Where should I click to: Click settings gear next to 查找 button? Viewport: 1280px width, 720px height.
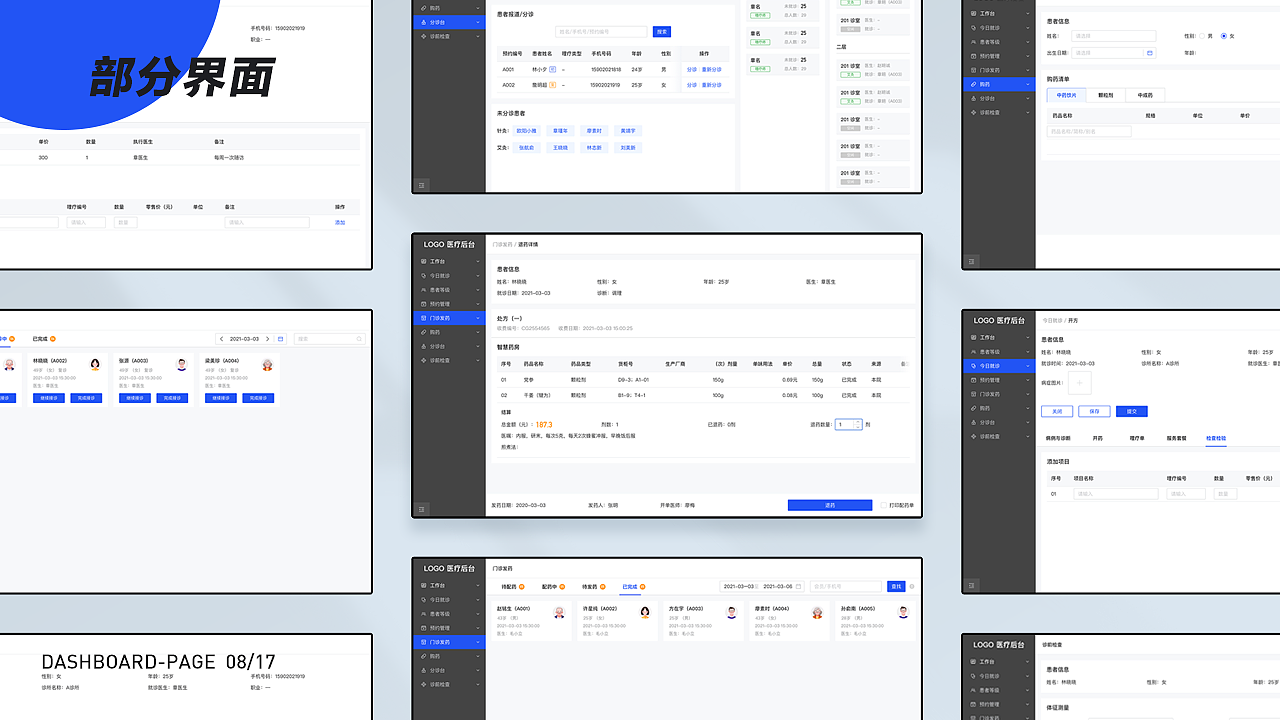coord(912,586)
